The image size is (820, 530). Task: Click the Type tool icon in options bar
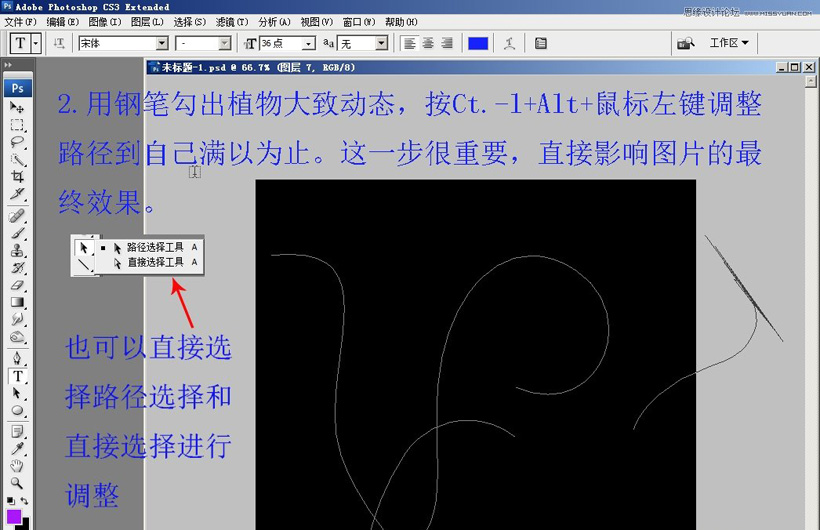[20, 43]
